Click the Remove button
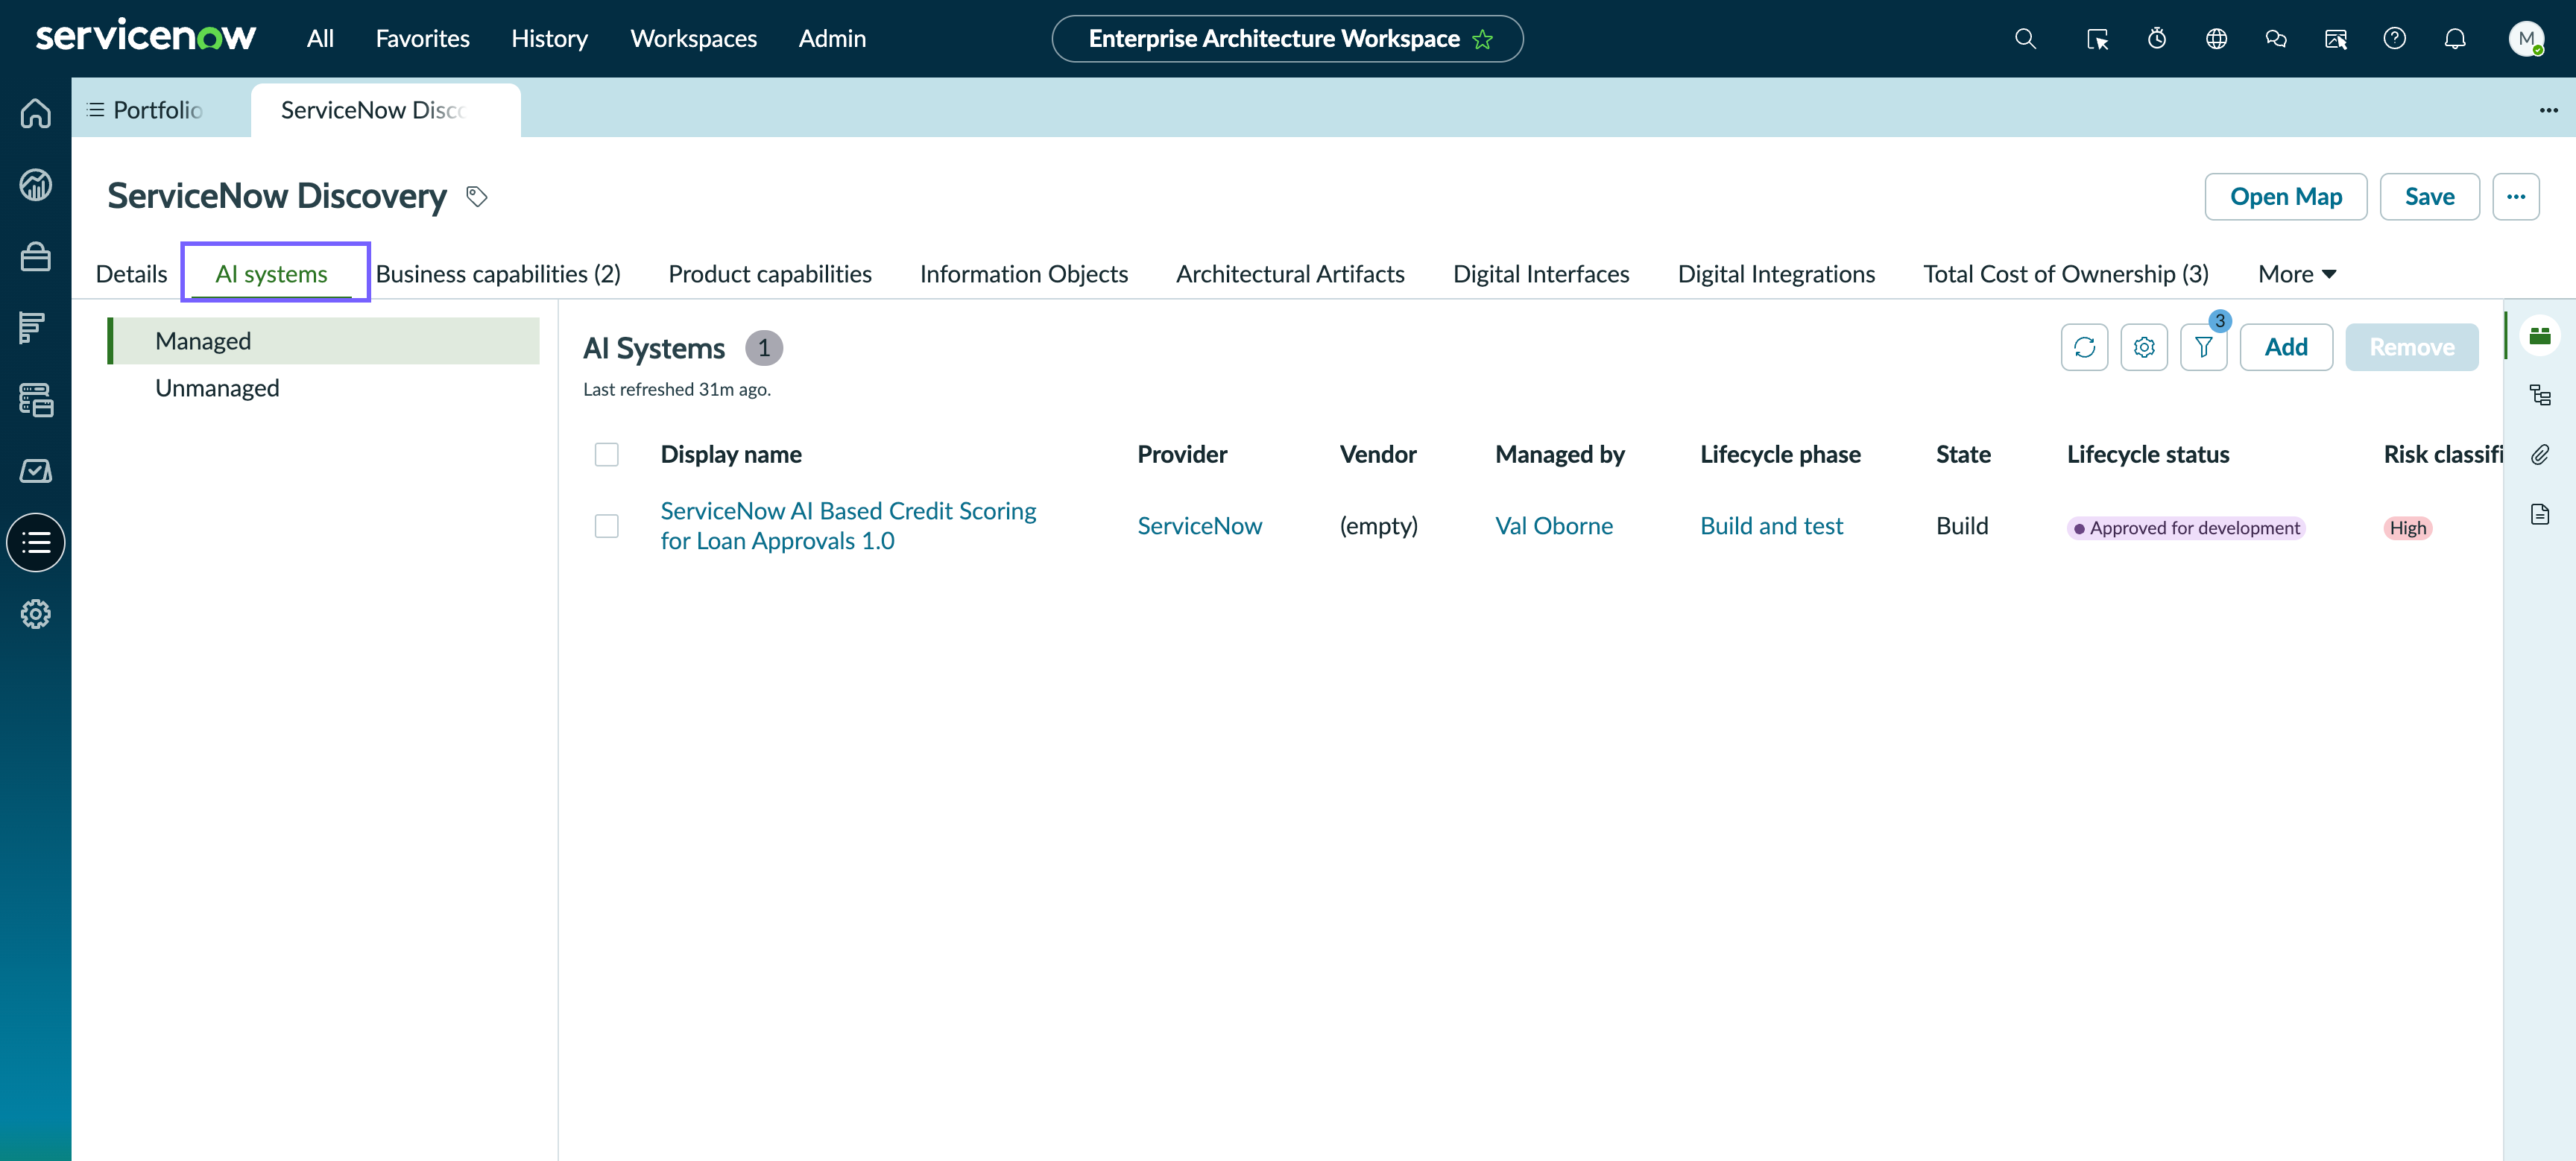 pyautogui.click(x=2411, y=347)
